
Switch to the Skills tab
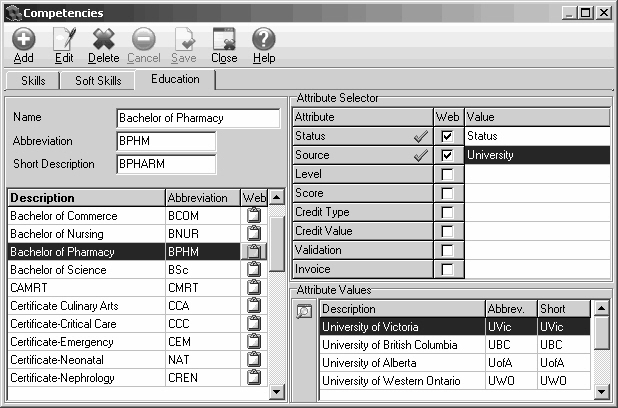[33, 81]
